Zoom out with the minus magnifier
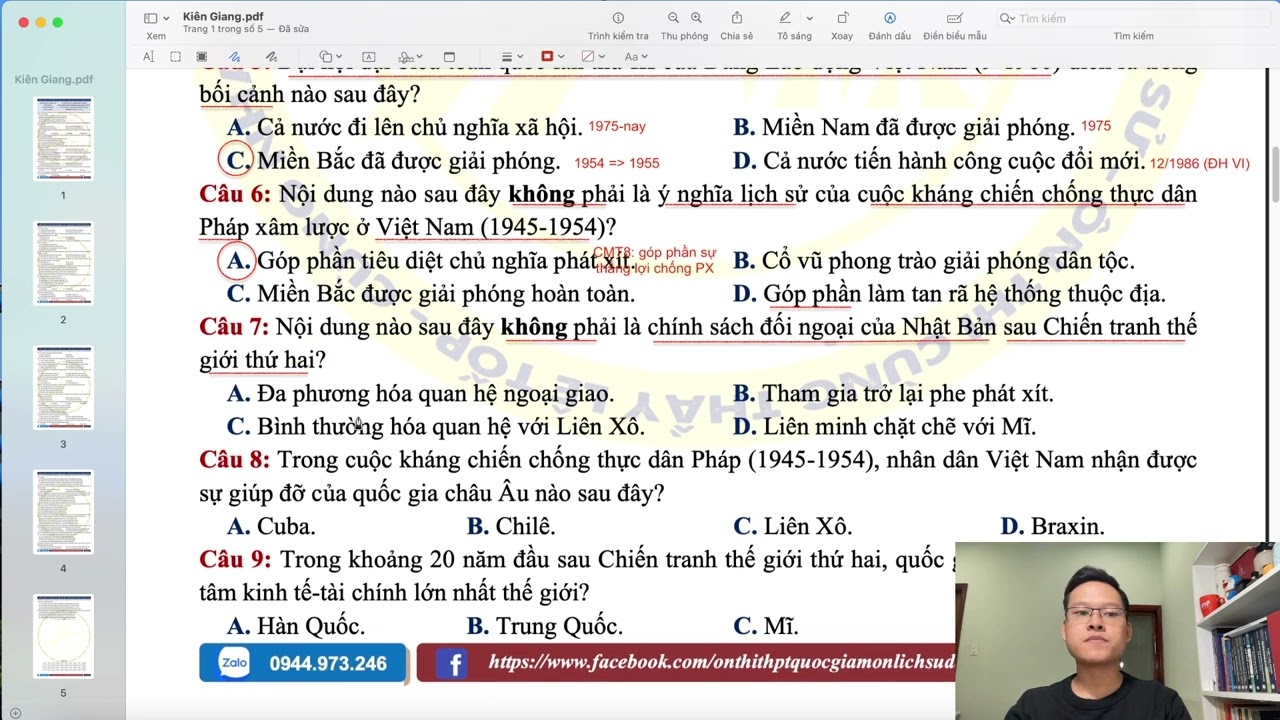The image size is (1280, 720). point(673,18)
